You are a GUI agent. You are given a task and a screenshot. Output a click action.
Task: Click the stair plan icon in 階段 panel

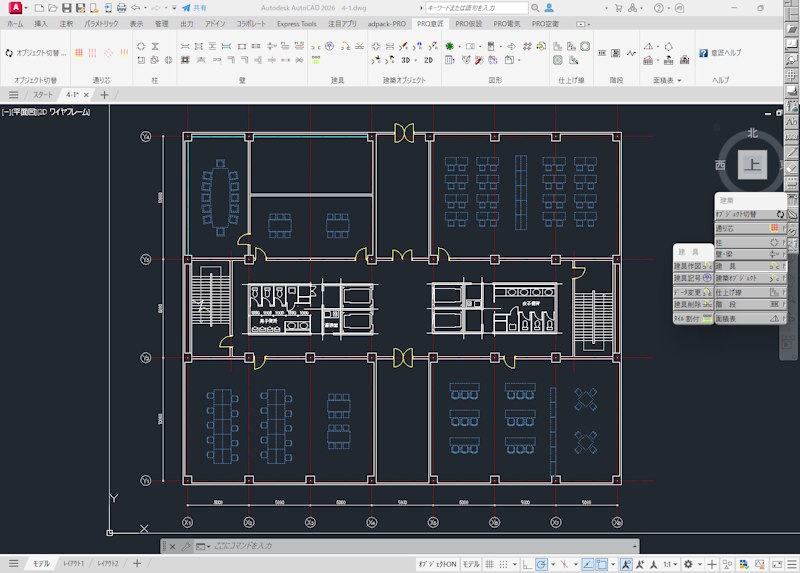pyautogui.click(x=602, y=53)
